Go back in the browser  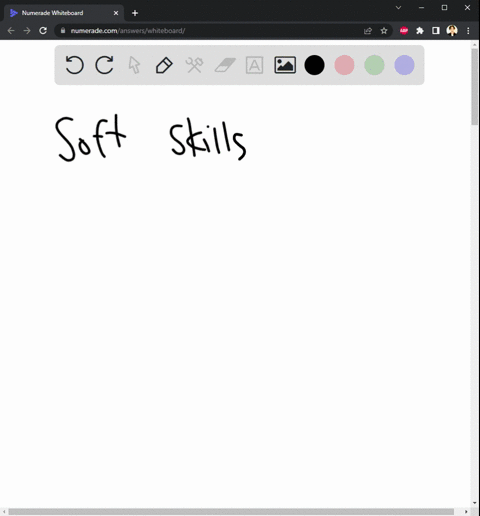11,31
